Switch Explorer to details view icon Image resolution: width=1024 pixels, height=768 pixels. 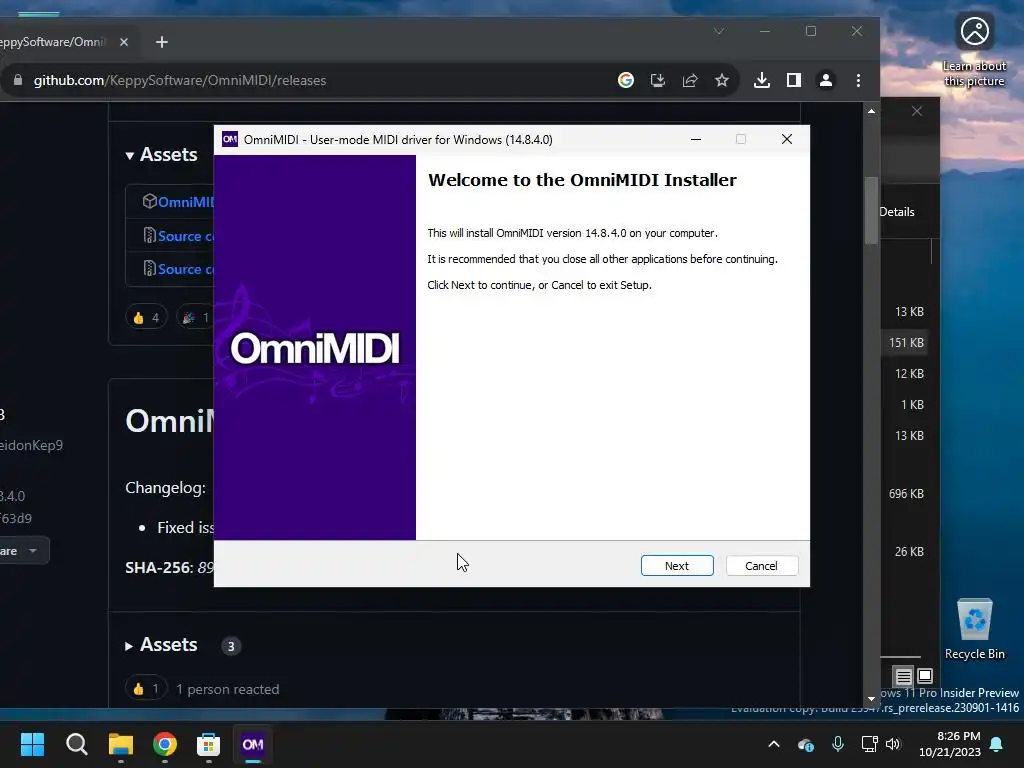[x=903, y=676]
